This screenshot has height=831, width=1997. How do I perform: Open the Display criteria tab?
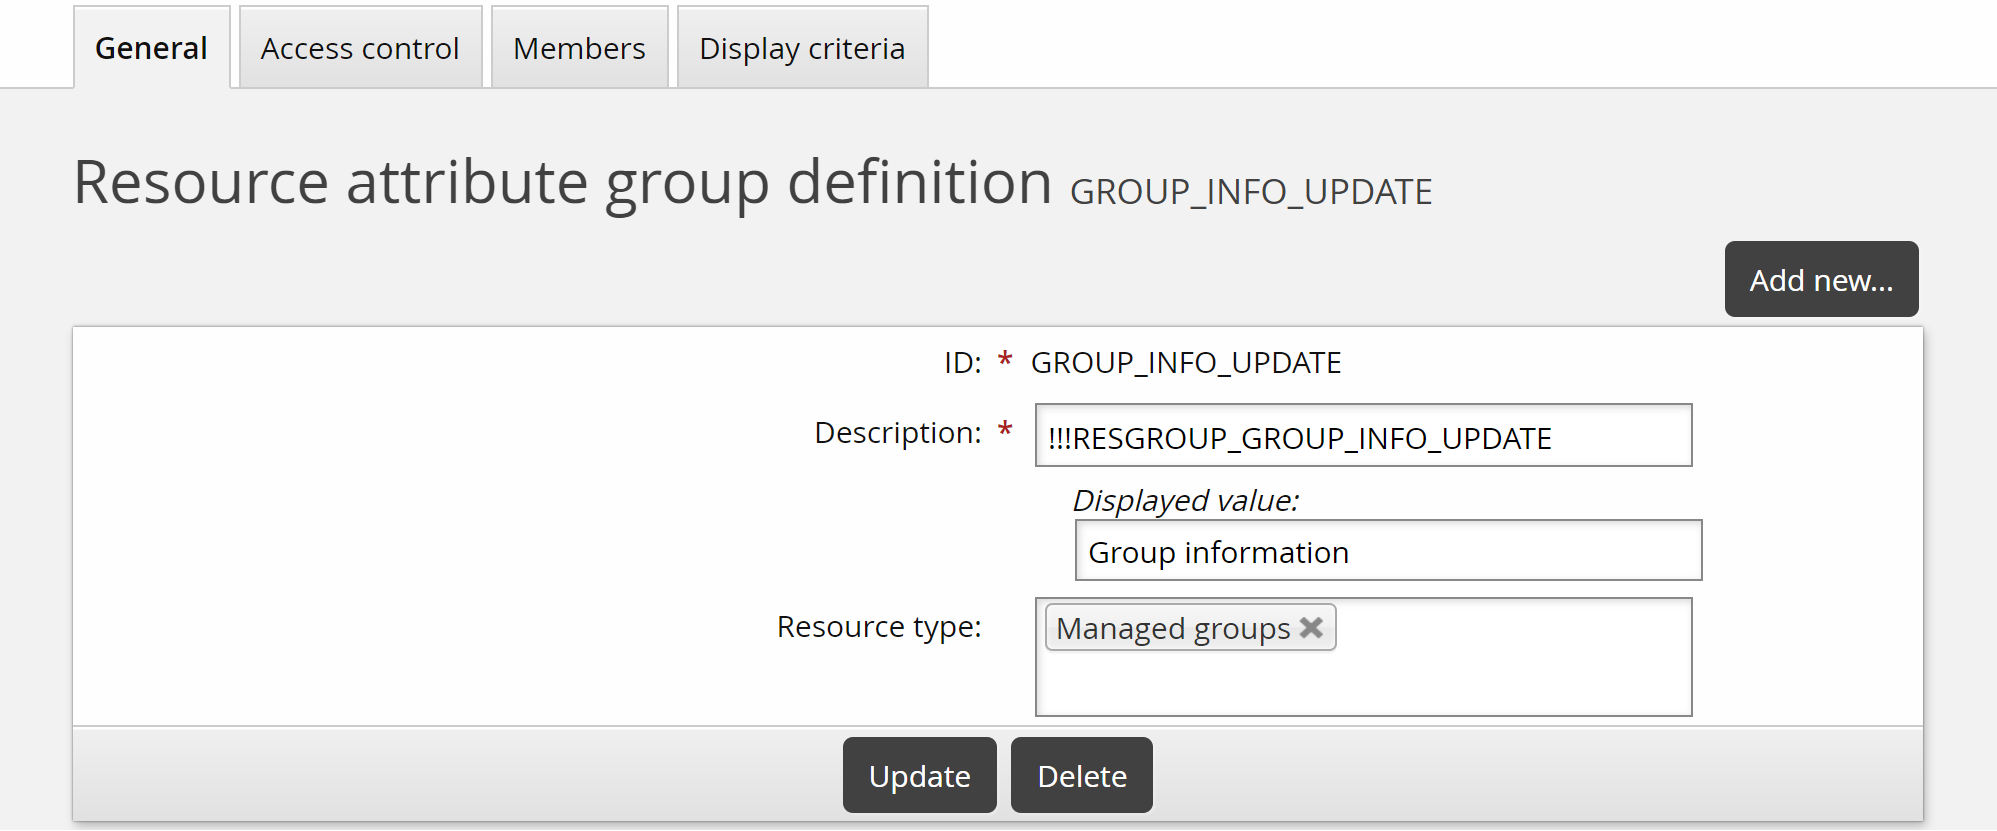coord(802,48)
